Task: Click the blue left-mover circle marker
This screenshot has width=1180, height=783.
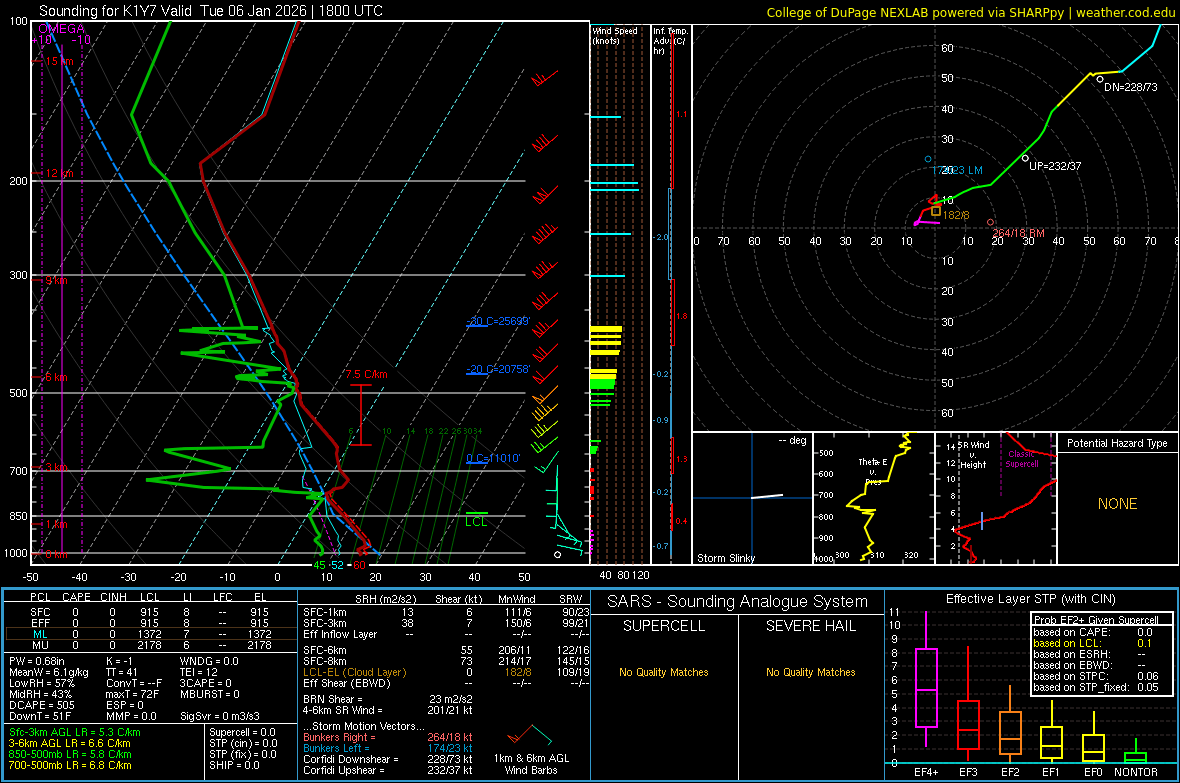Action: (928, 159)
